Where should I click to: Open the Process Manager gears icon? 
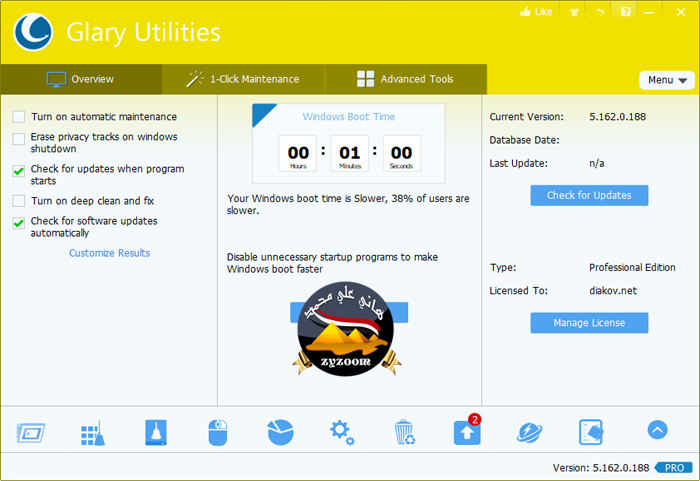click(342, 432)
